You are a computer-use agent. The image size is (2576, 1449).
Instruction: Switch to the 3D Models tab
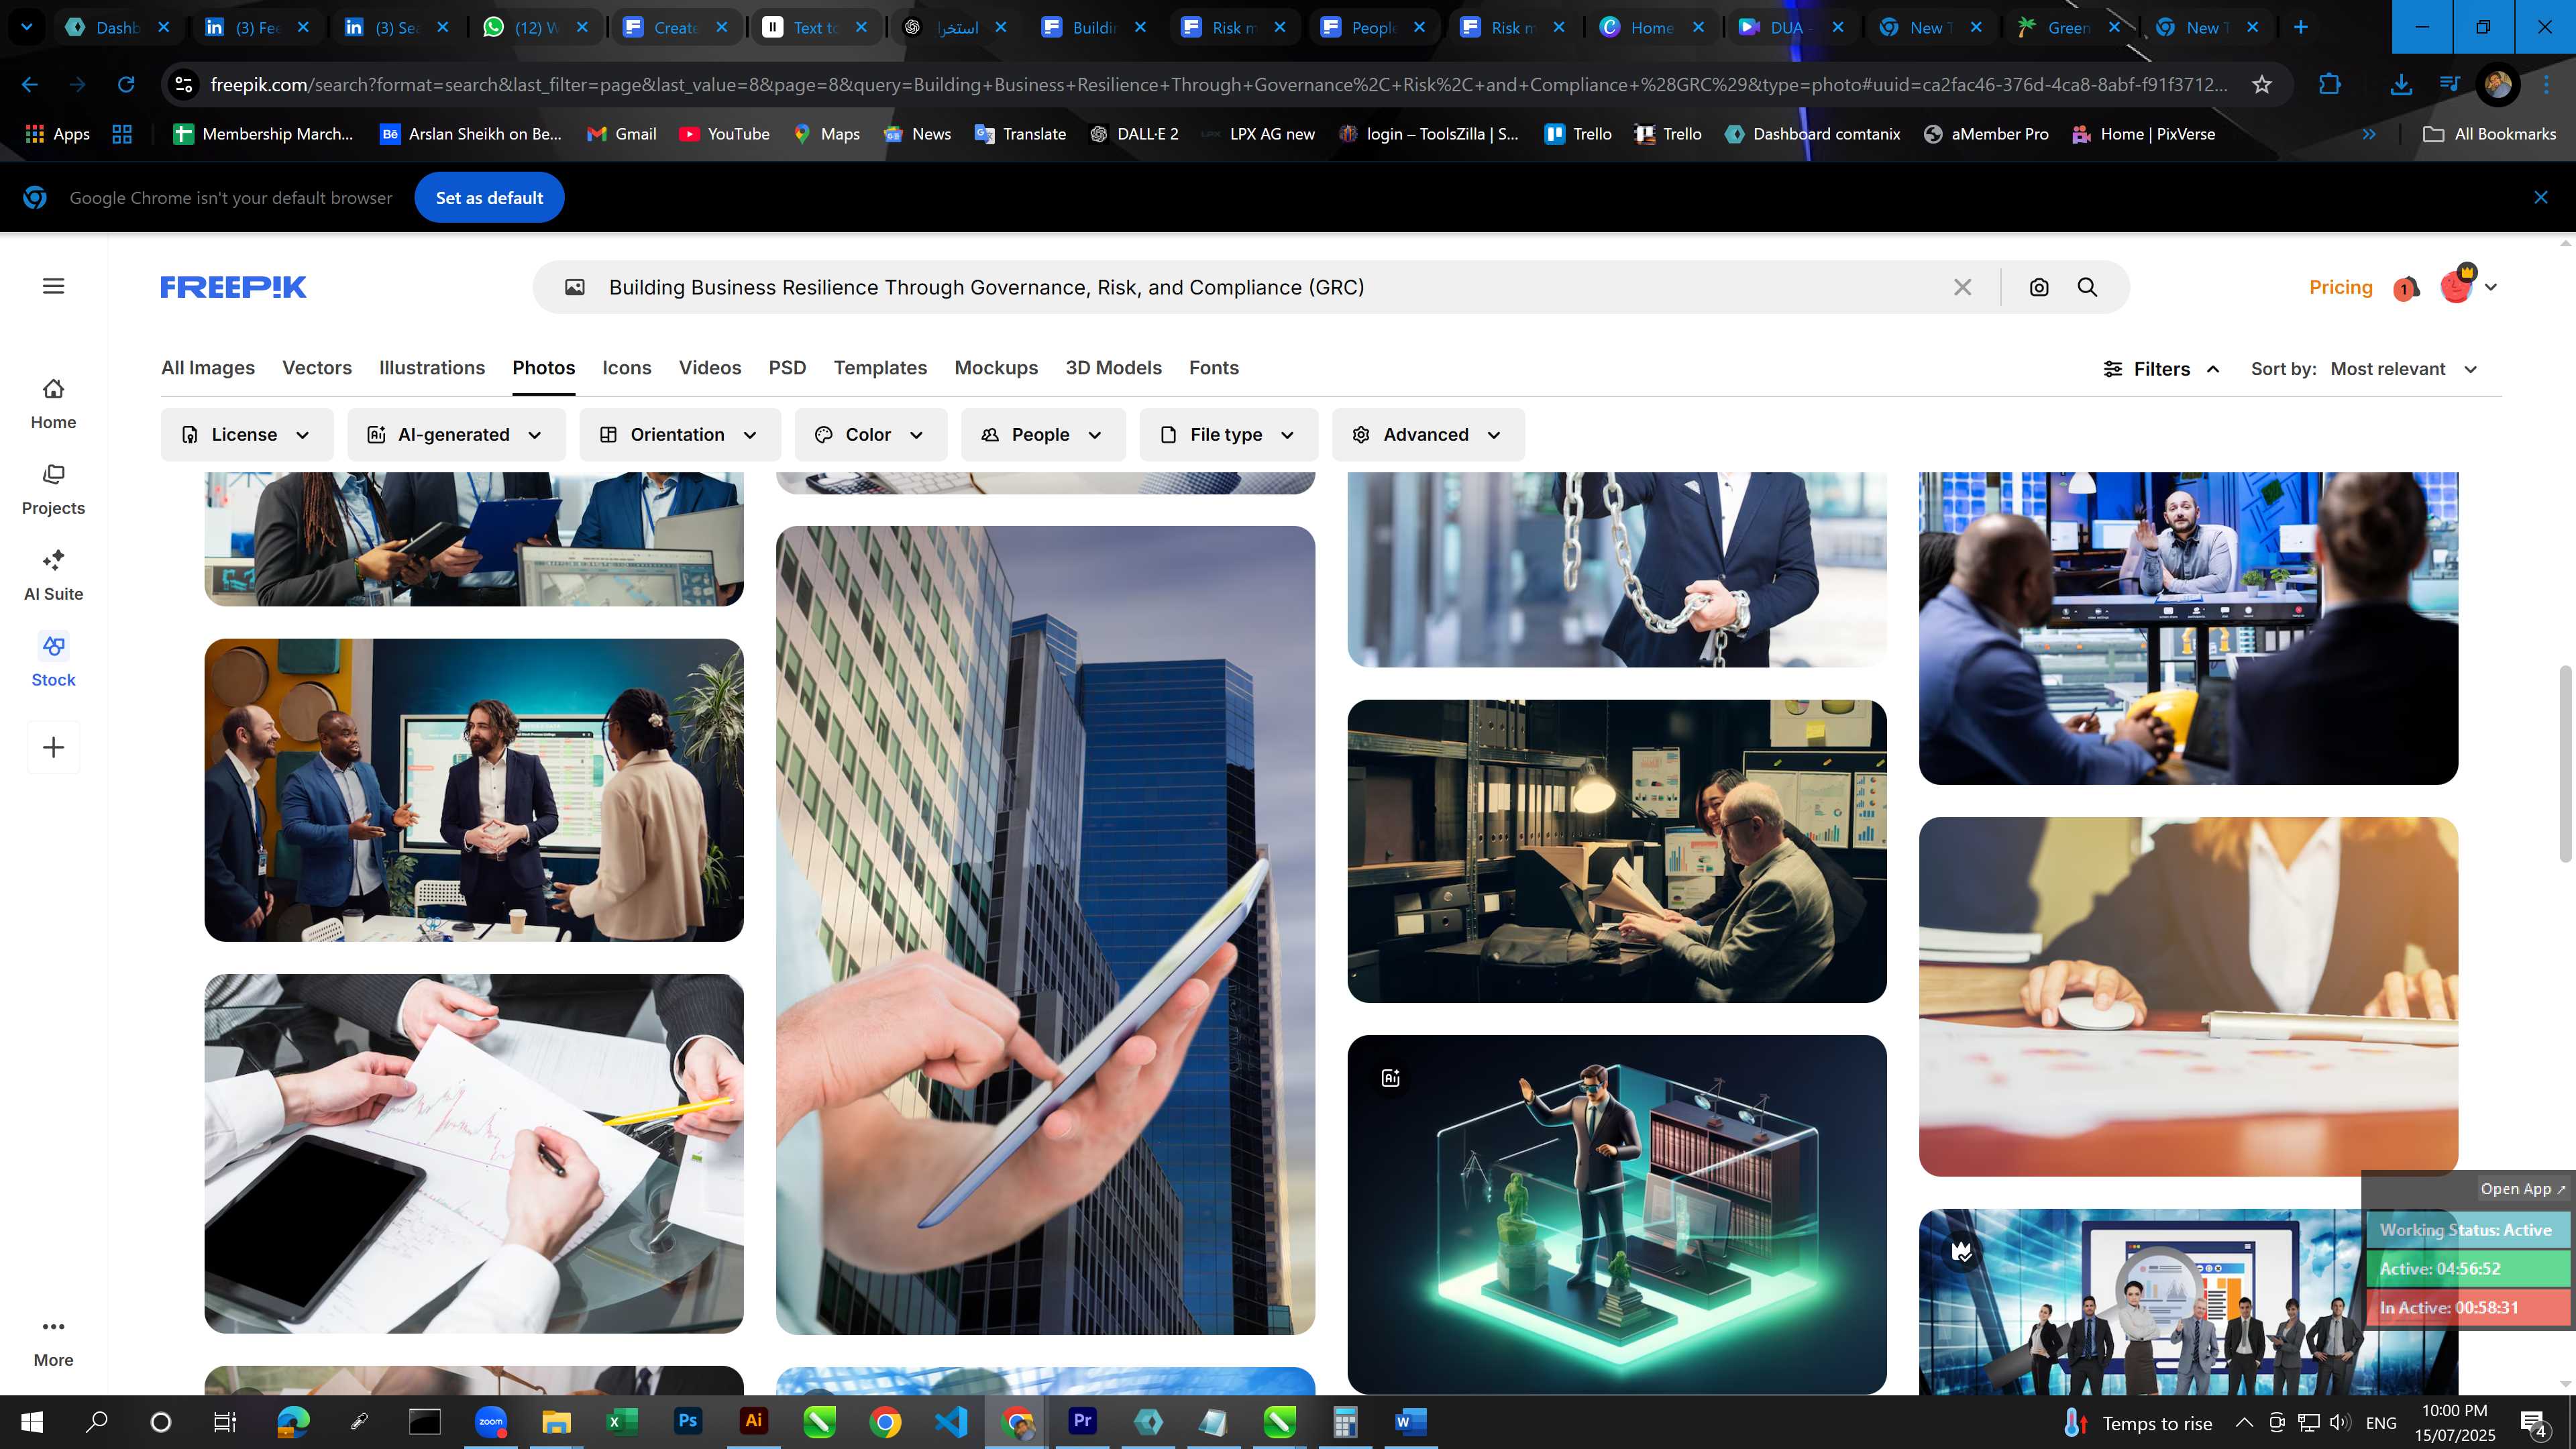1113,368
